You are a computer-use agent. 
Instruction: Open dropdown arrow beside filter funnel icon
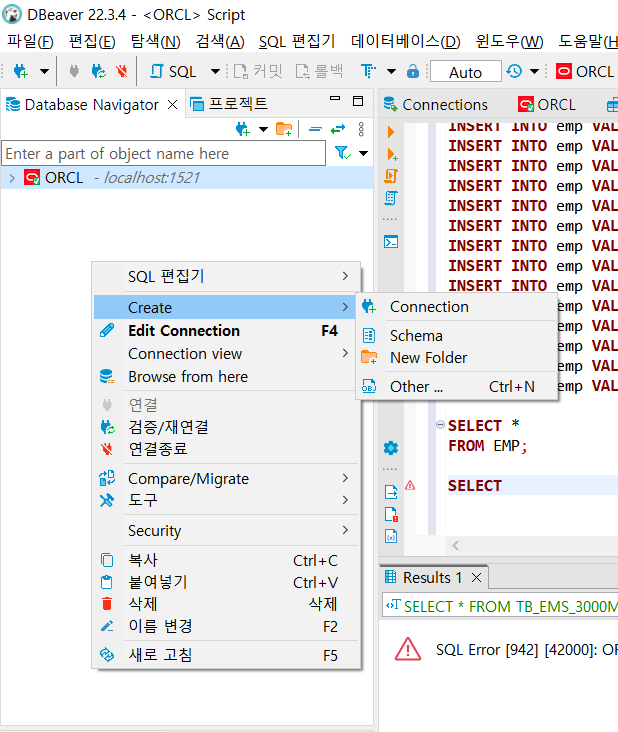tap(363, 153)
